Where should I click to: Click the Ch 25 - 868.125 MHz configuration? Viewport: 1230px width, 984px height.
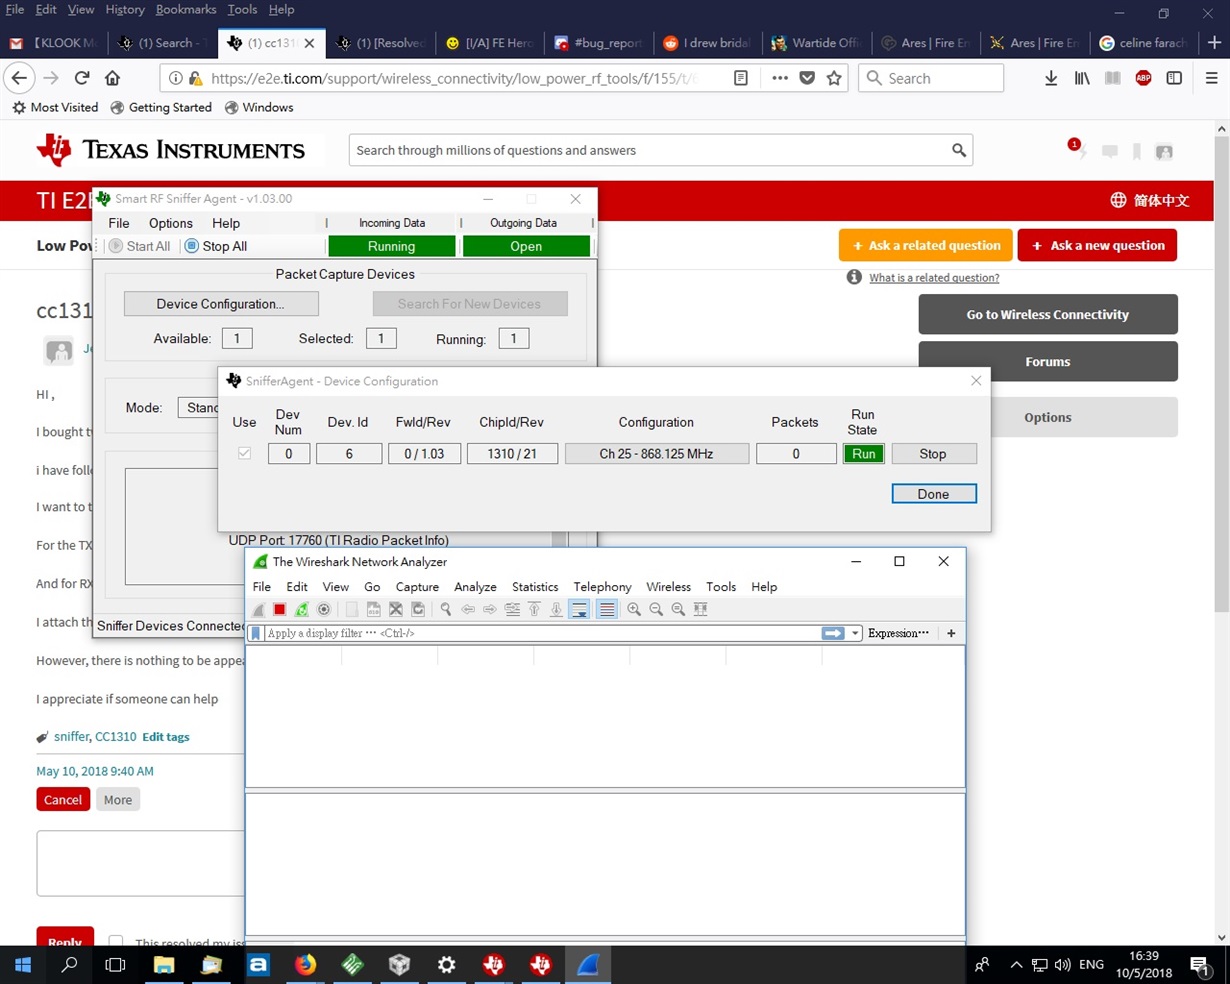656,454
